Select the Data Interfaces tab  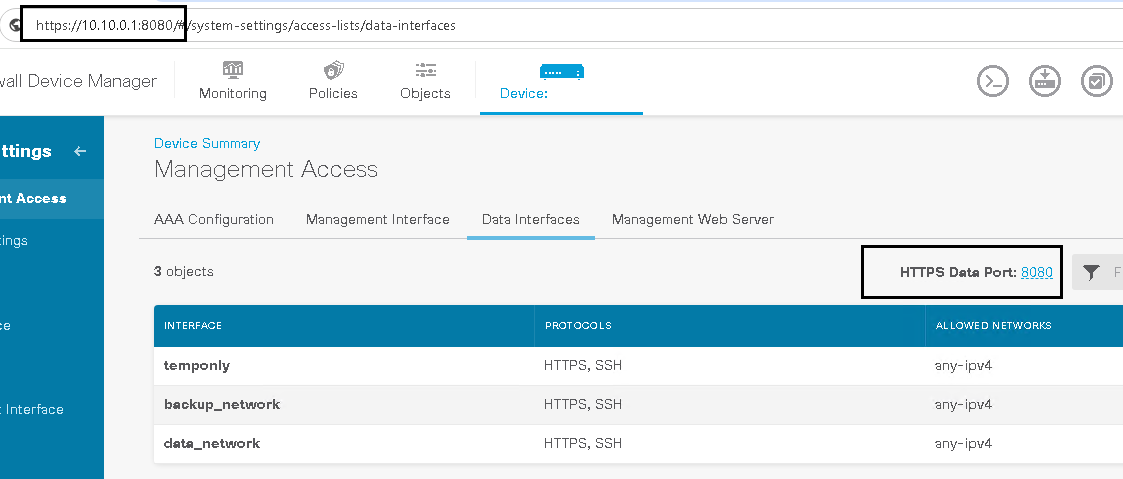point(530,219)
